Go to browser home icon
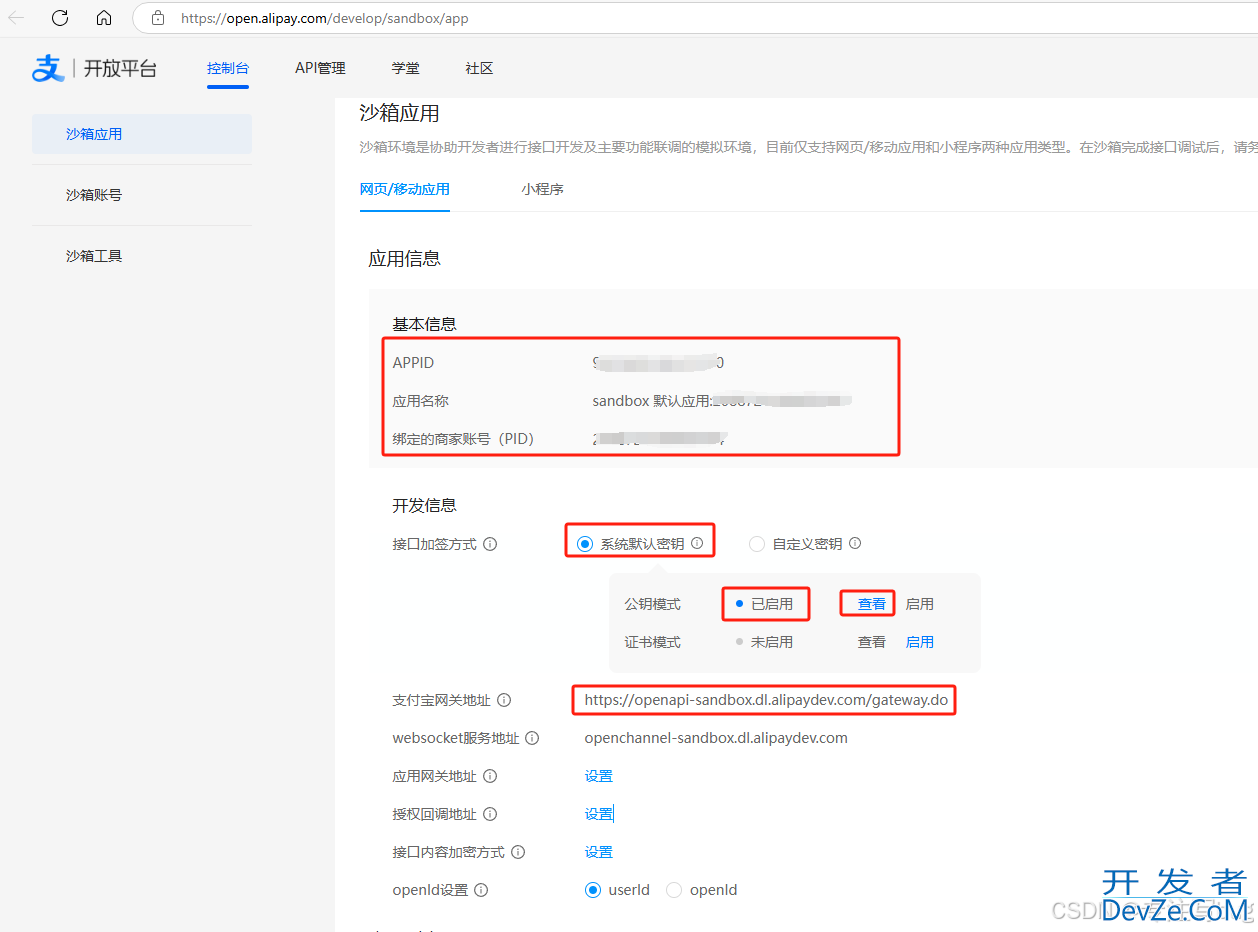The height and width of the screenshot is (932, 1258). [104, 18]
